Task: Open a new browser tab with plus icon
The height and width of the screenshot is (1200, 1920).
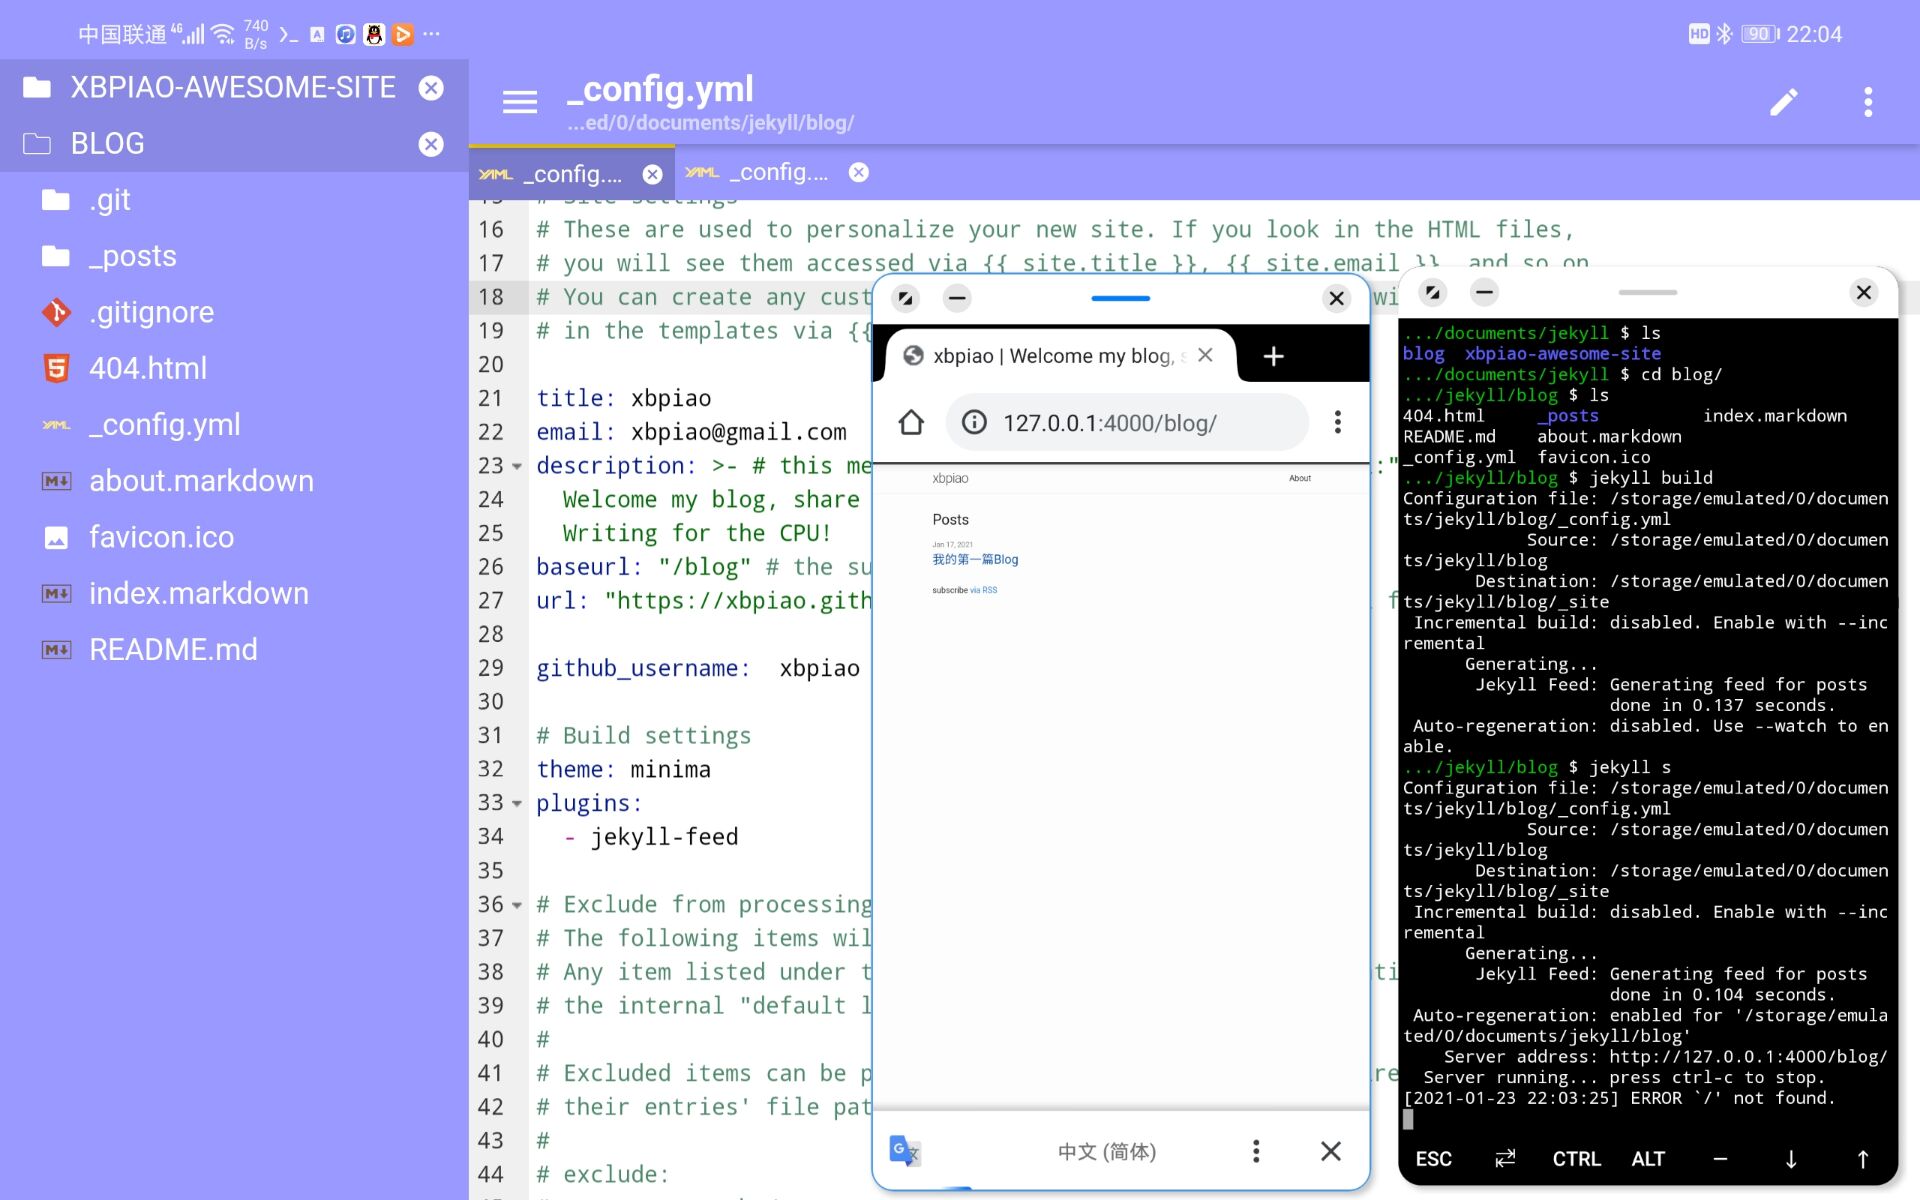Action: point(1273,356)
